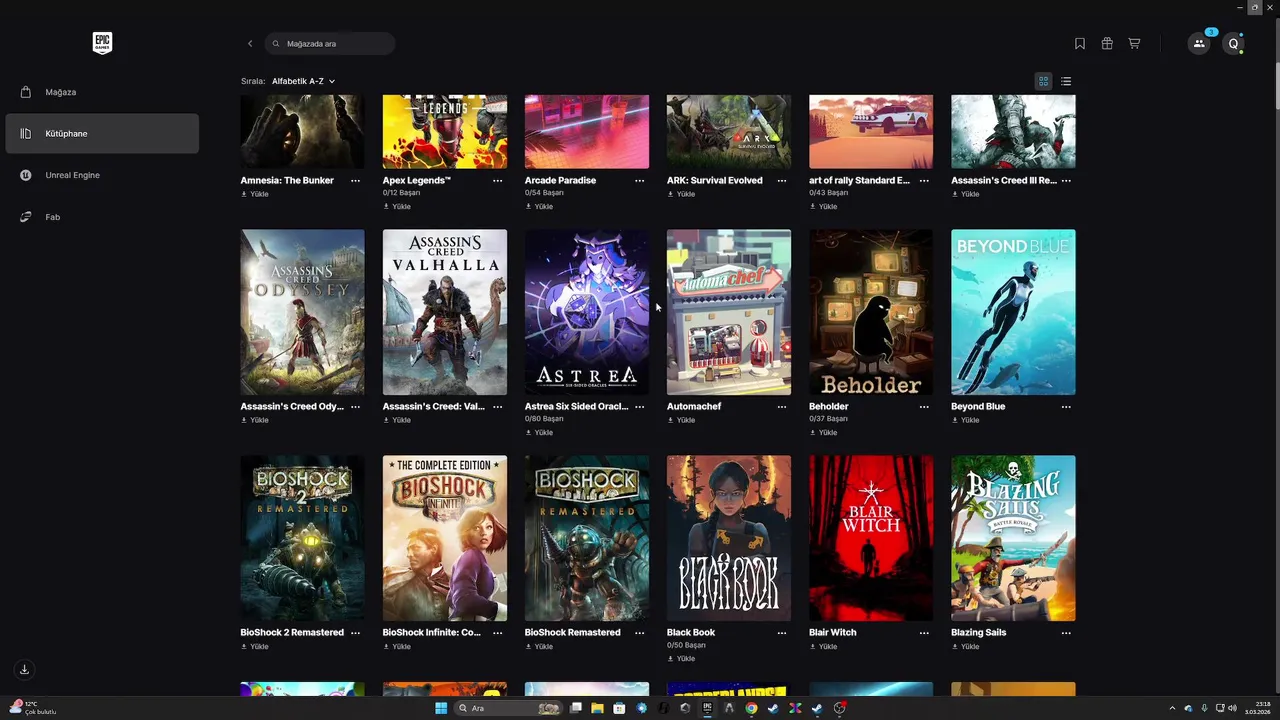The width and height of the screenshot is (1280, 720).
Task: Open Microsoft Store from taskbar
Action: (x=619, y=708)
